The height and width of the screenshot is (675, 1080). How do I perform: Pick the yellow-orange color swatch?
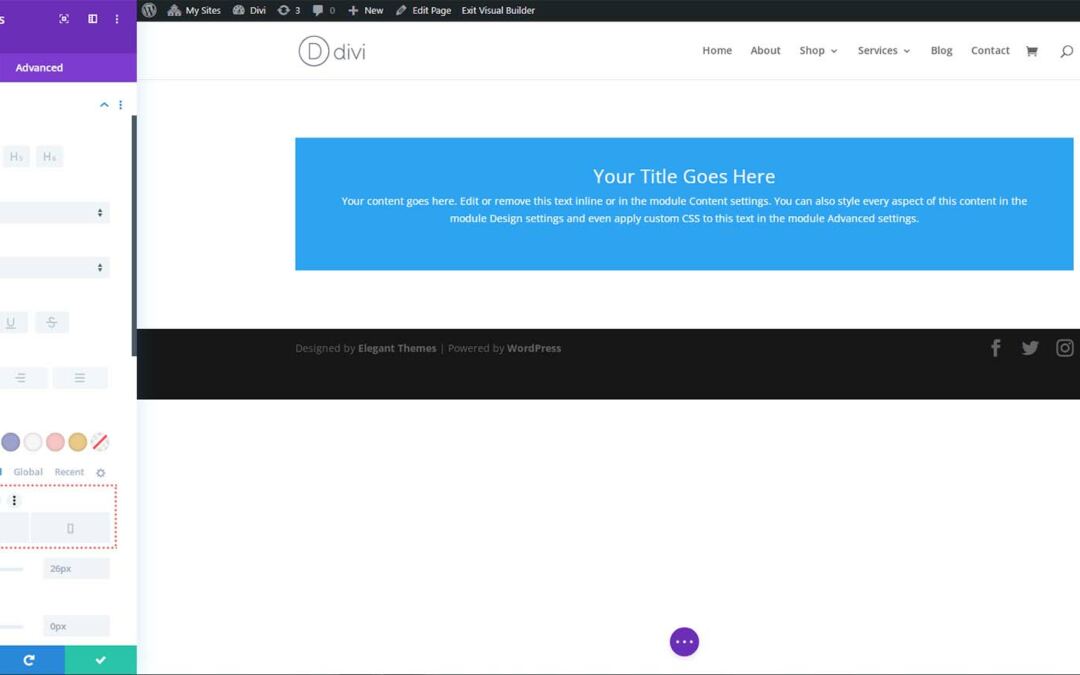click(77, 442)
